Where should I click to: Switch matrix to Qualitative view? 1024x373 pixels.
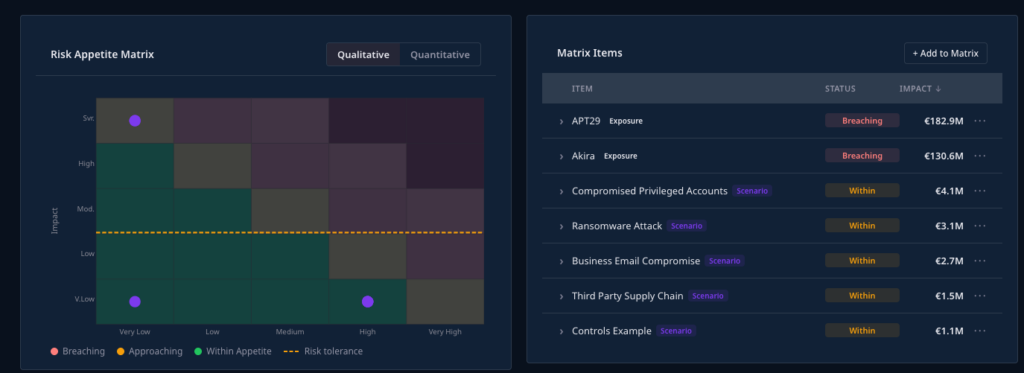pyautogui.click(x=363, y=55)
